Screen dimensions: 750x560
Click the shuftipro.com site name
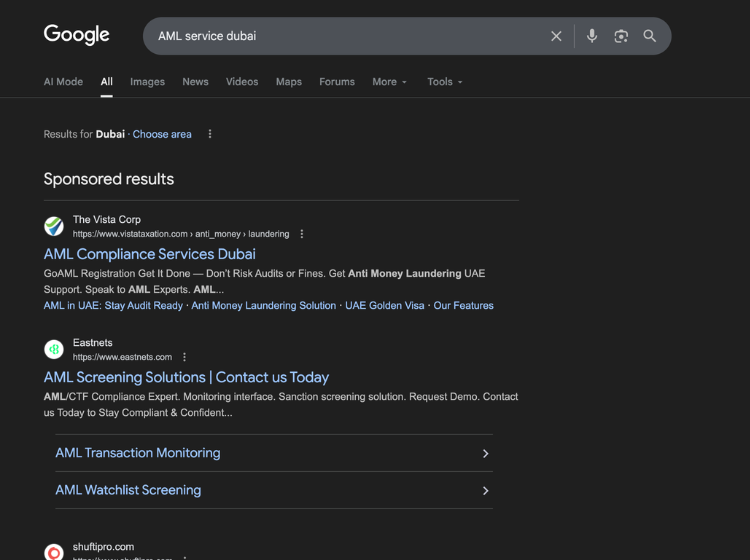(103, 547)
